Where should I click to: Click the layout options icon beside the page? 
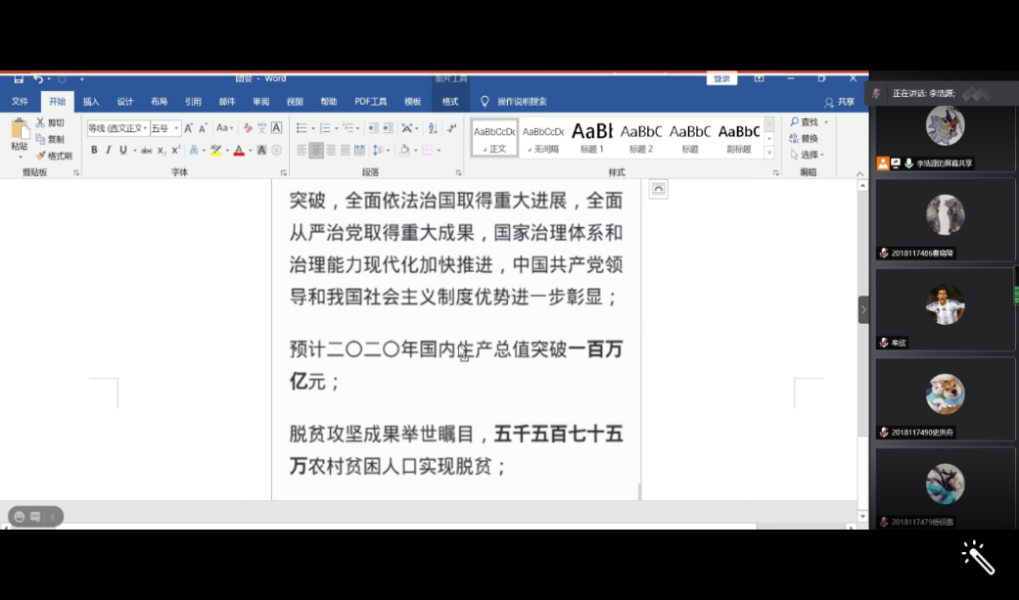click(658, 189)
